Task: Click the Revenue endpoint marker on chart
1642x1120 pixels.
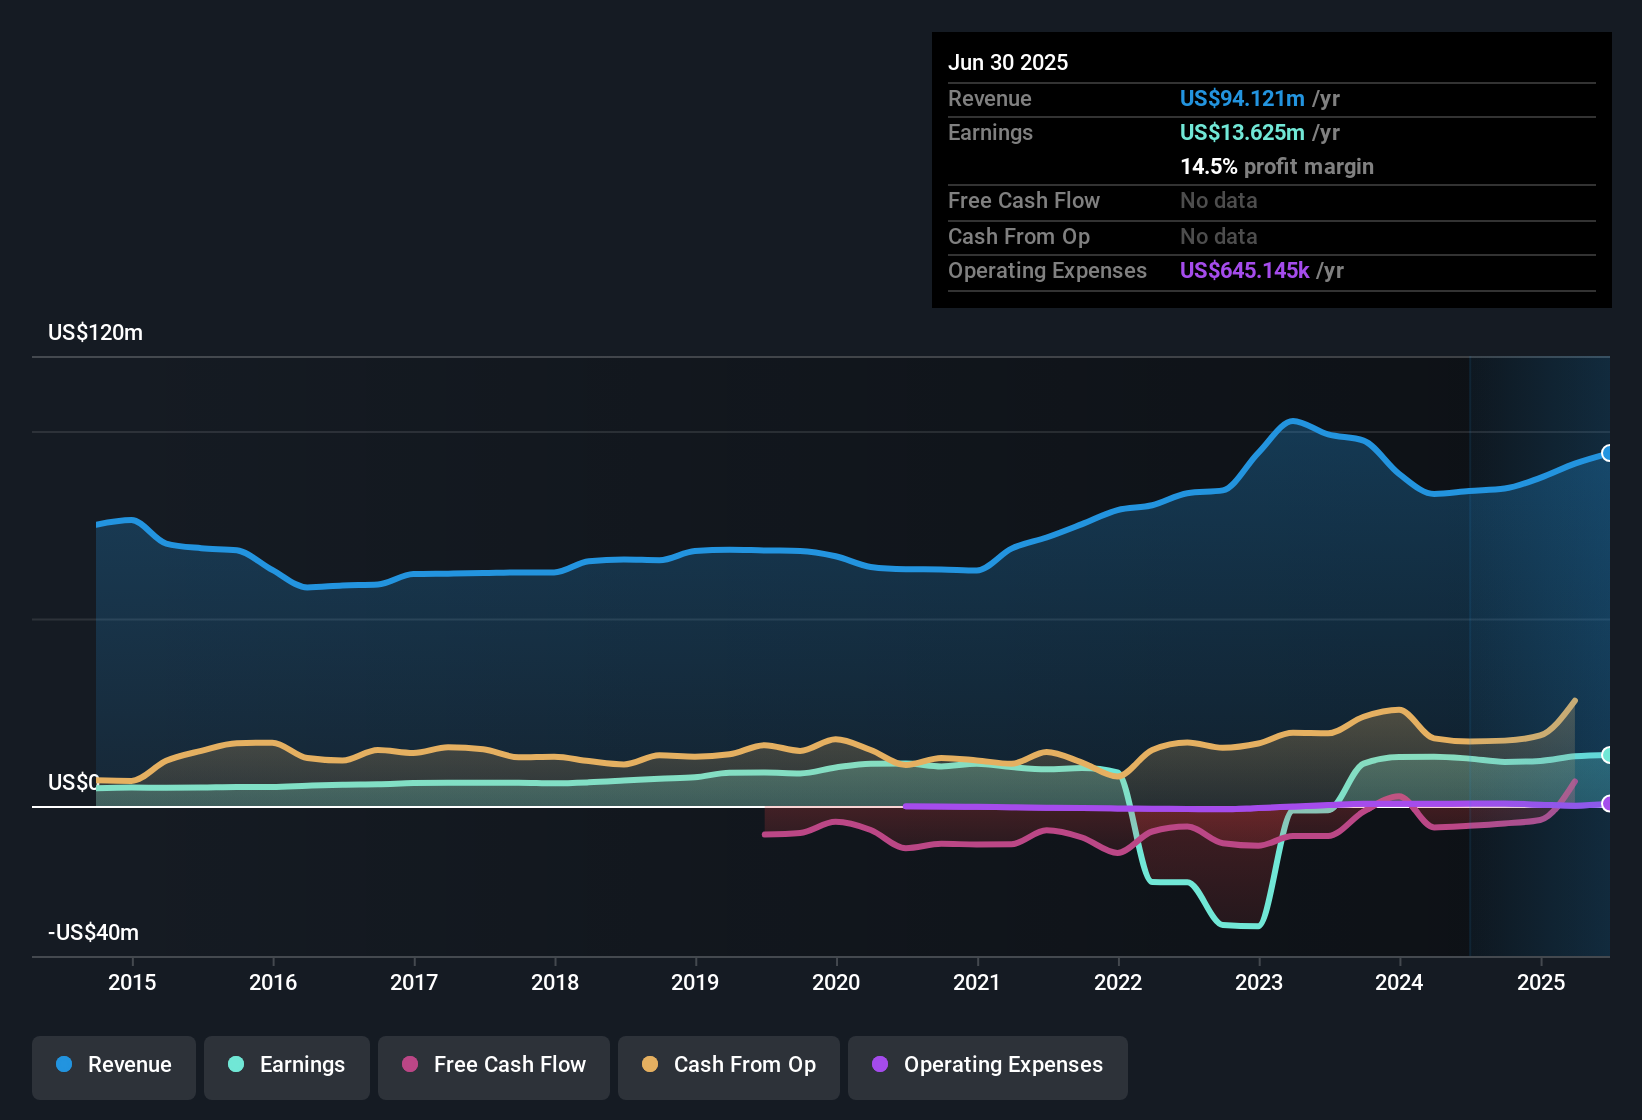Action: coord(1607,453)
